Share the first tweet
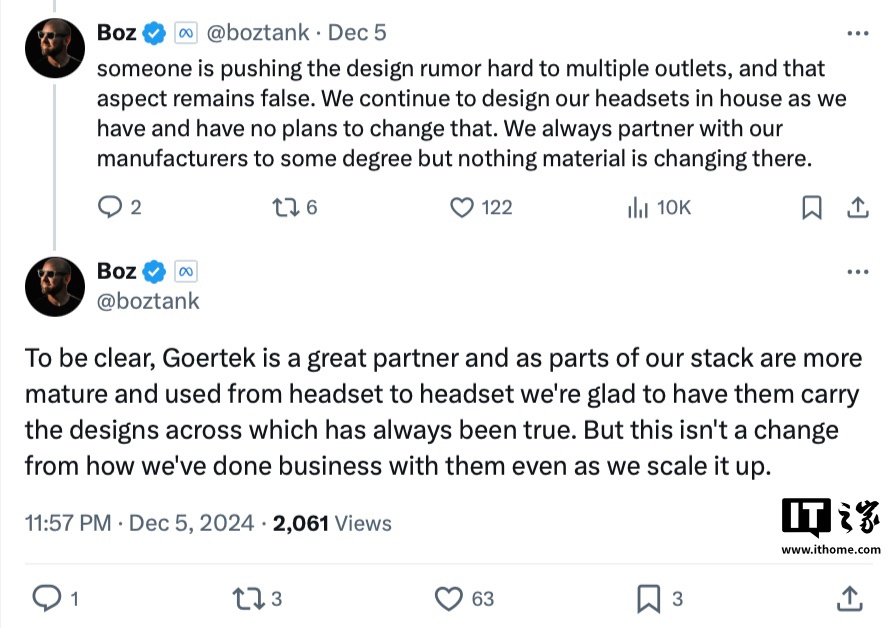896x628 pixels. click(x=857, y=207)
